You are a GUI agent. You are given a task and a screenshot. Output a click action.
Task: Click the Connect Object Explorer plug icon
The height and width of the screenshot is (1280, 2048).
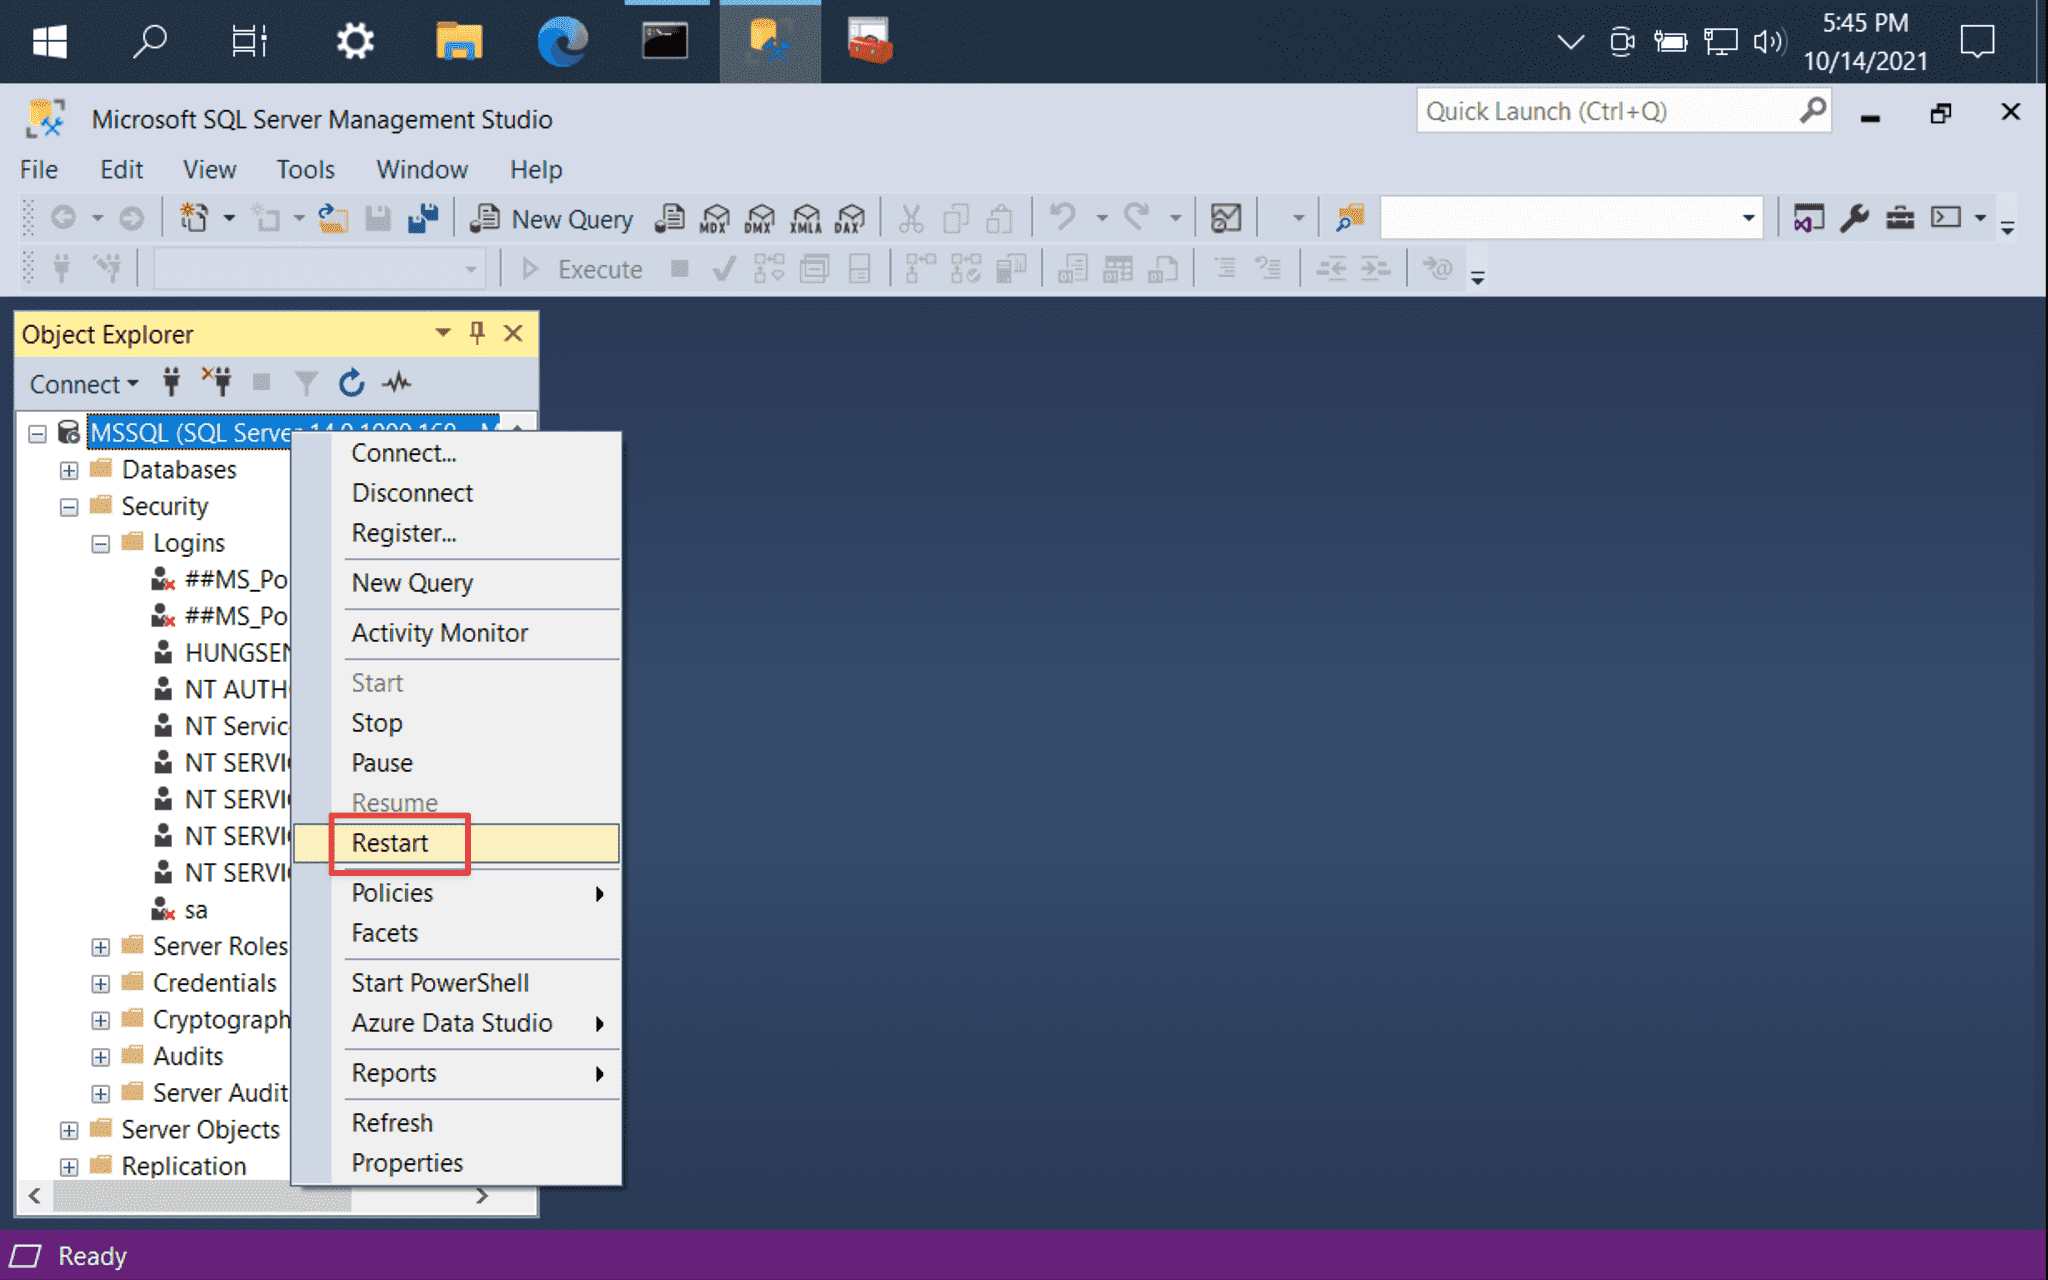[171, 383]
